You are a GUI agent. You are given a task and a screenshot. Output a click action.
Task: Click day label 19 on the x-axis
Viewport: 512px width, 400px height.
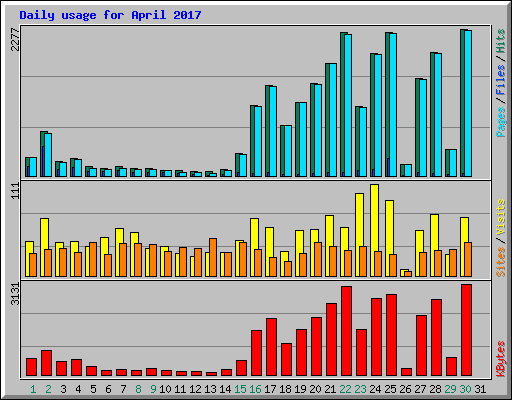(300, 389)
